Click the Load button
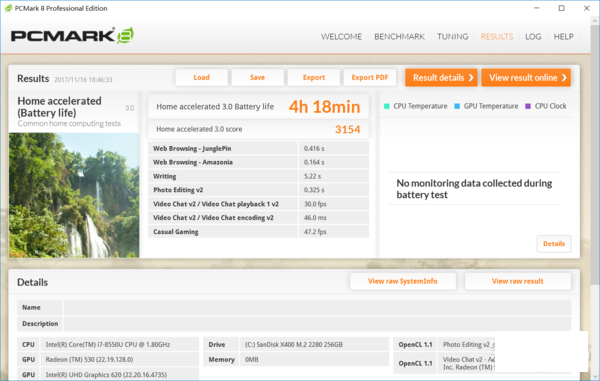 click(202, 77)
